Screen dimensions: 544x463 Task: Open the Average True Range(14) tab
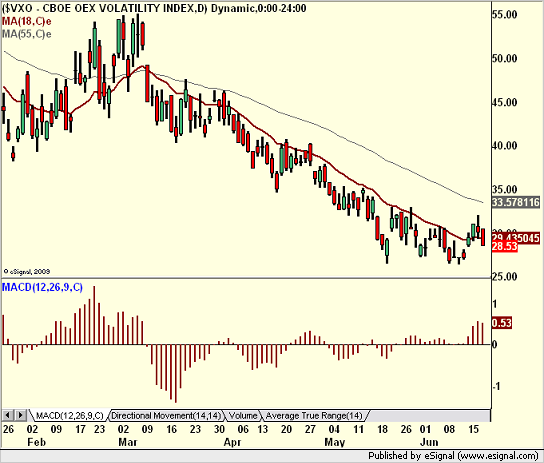[x=314, y=415]
